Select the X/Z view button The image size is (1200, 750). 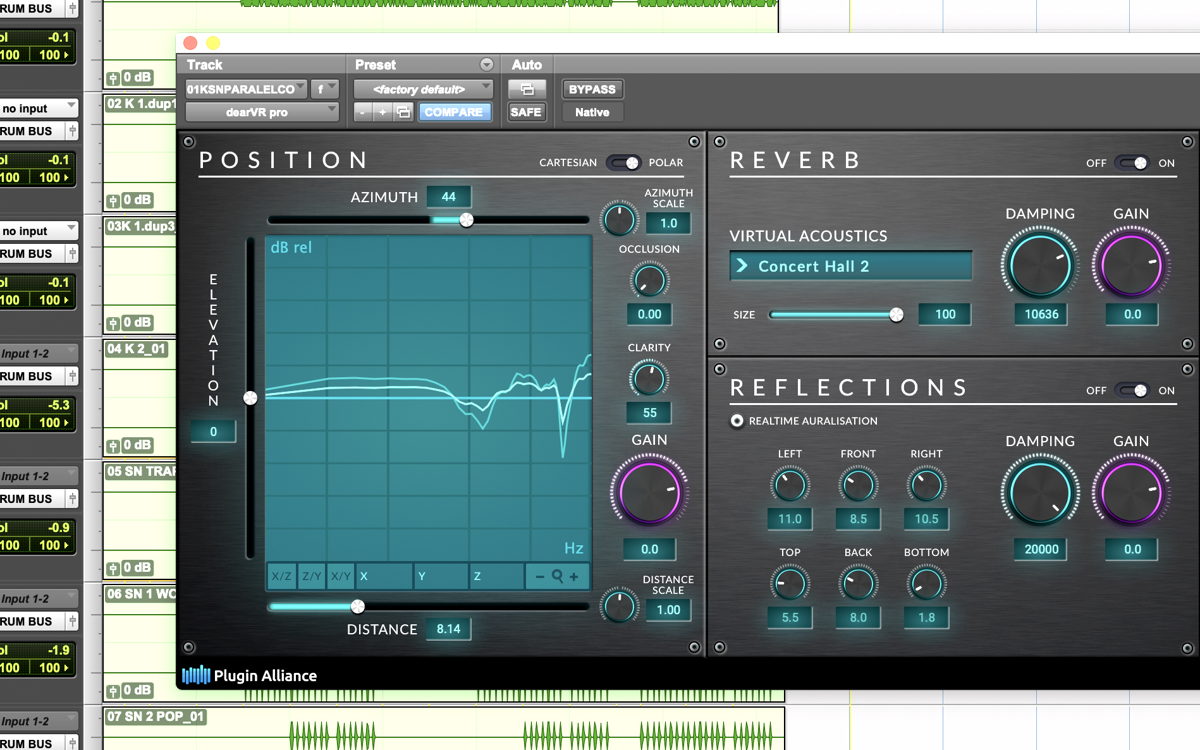point(282,576)
